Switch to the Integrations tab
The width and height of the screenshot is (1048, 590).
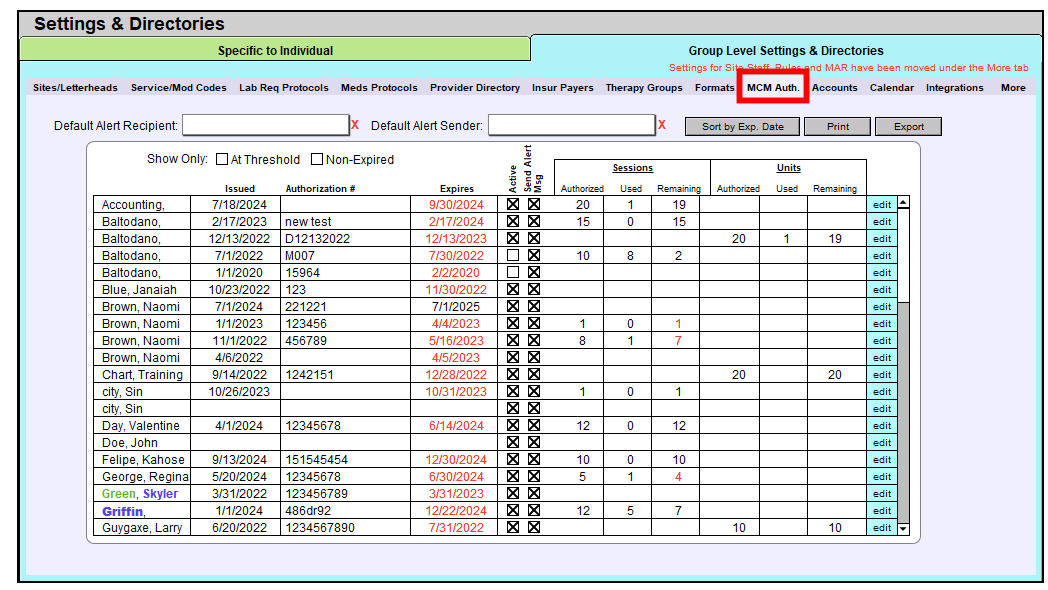click(953, 87)
